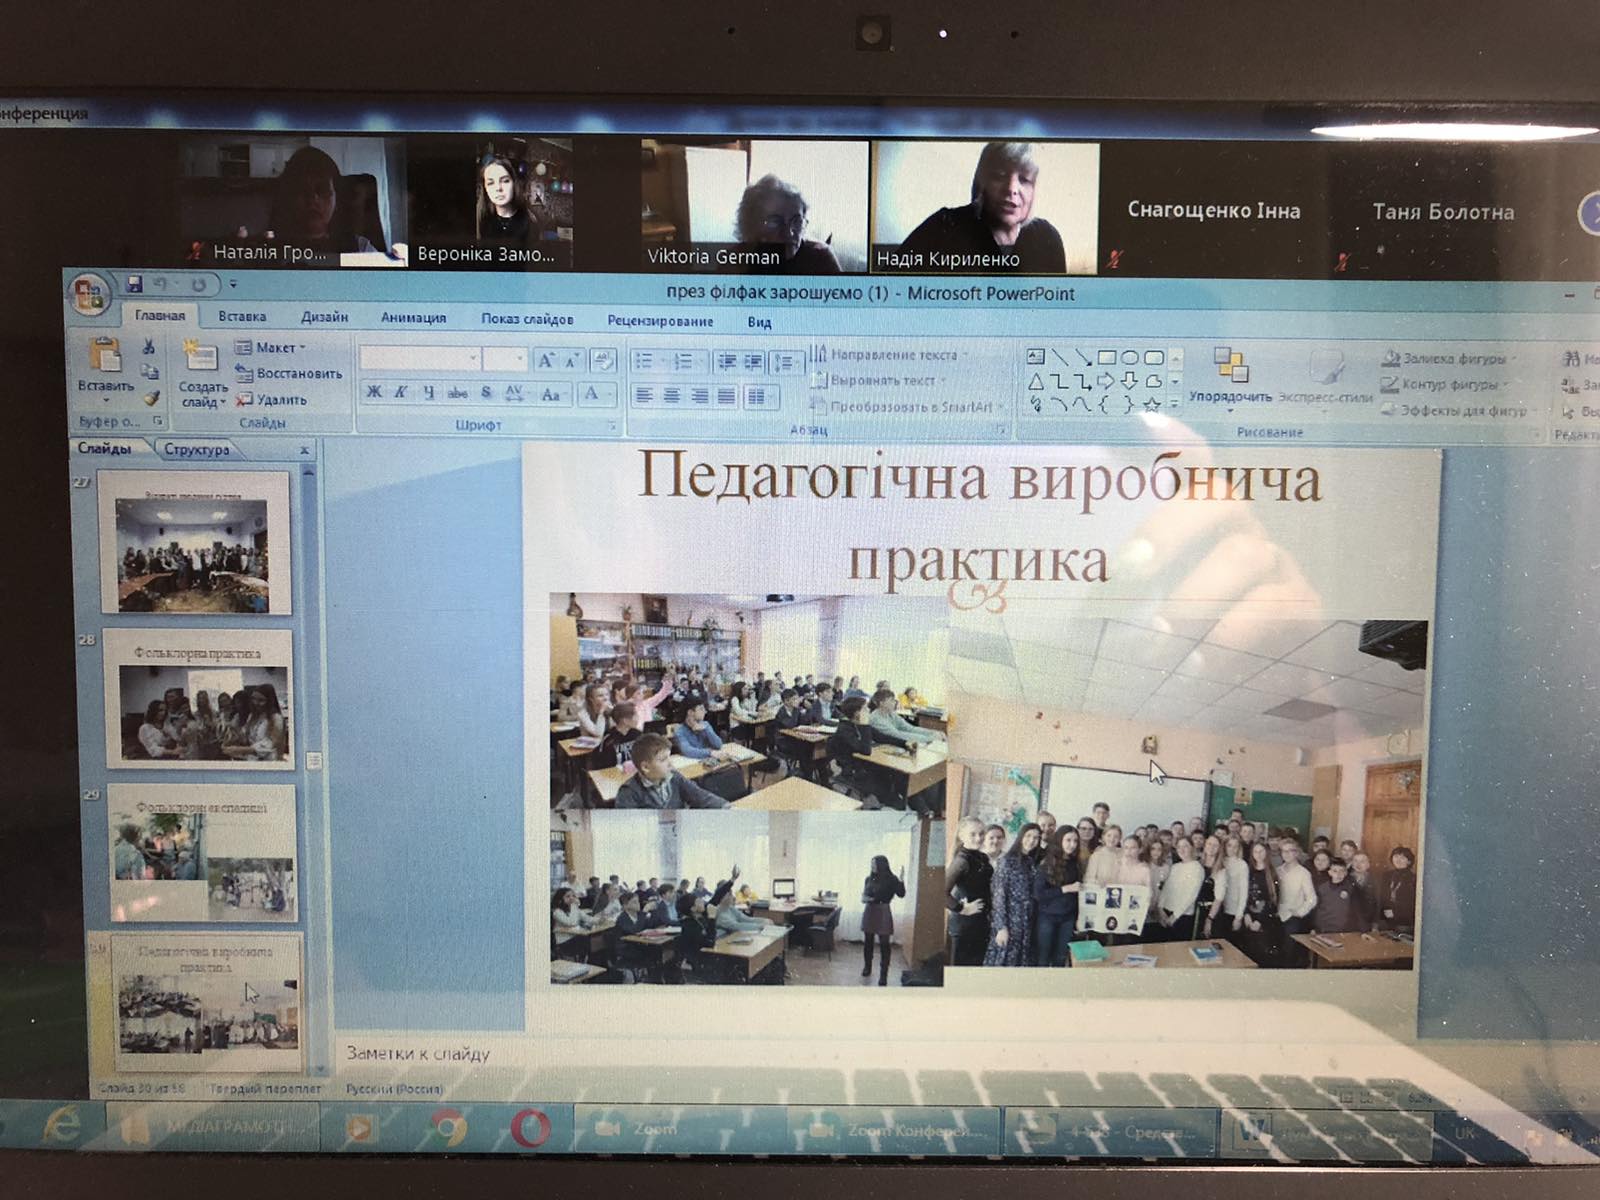Decrease font size with small A icon
The image size is (1600, 1200).
[x=572, y=361]
